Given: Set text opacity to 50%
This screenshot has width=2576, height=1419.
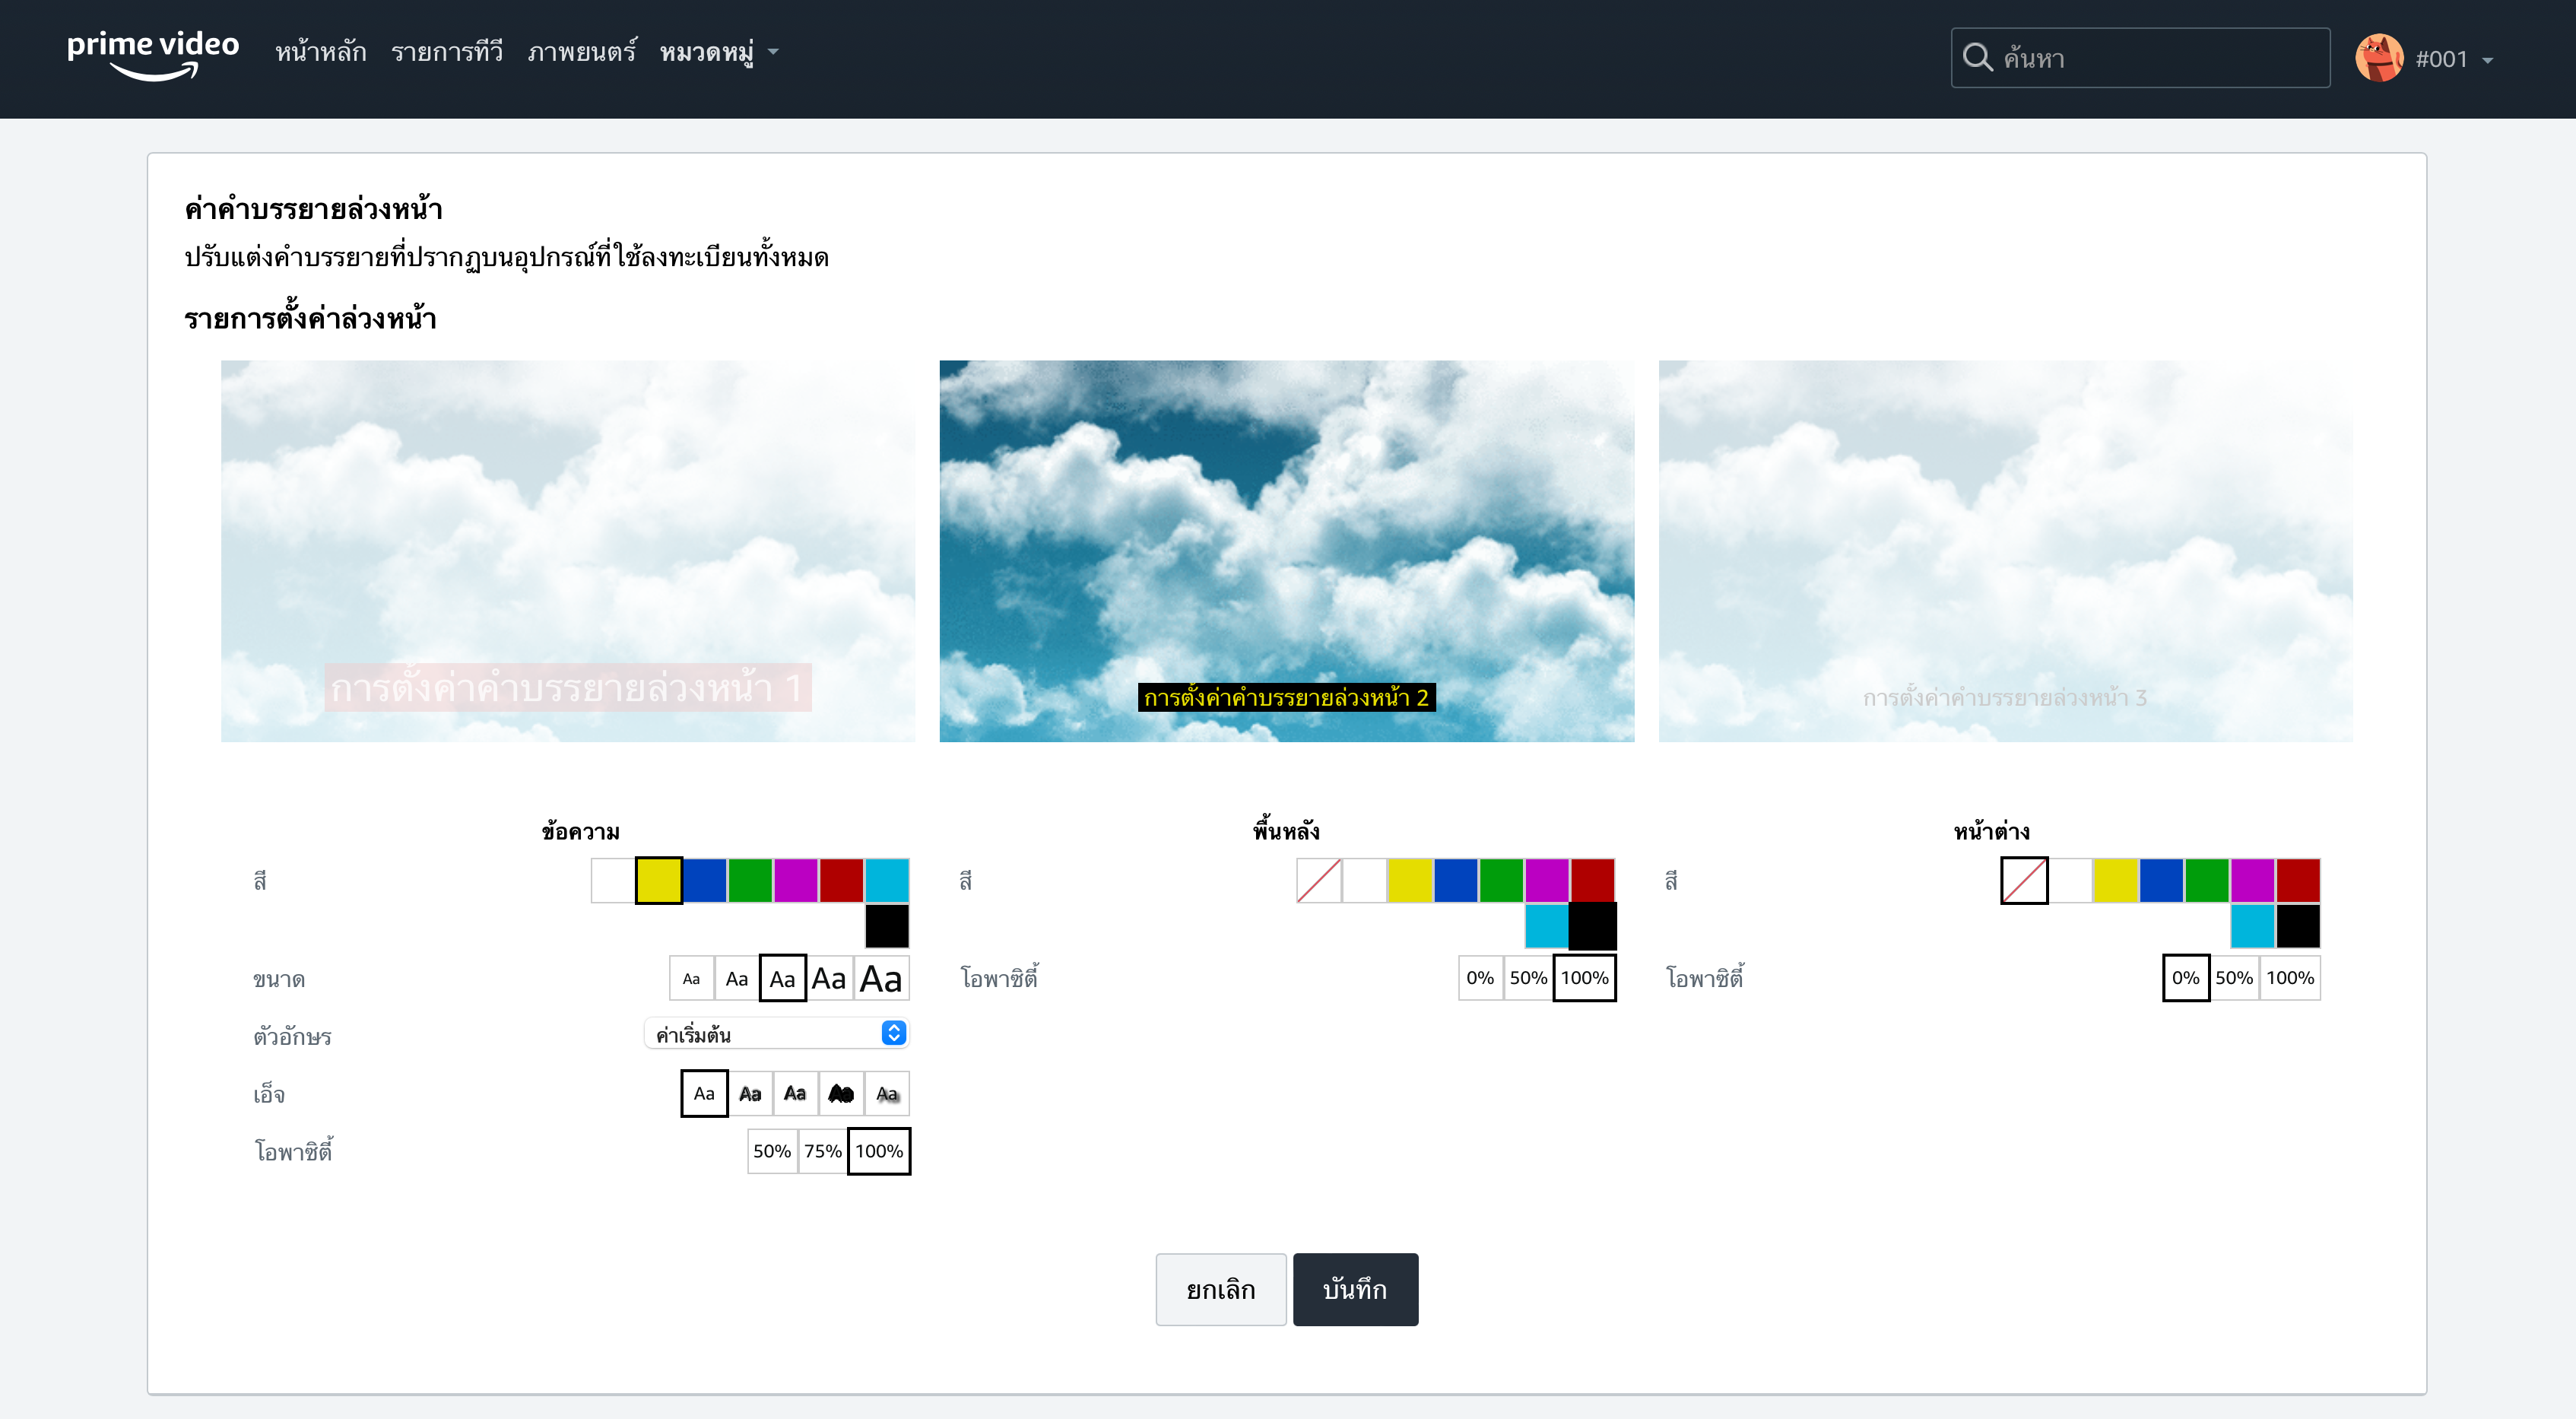Looking at the screenshot, I should [x=771, y=1150].
